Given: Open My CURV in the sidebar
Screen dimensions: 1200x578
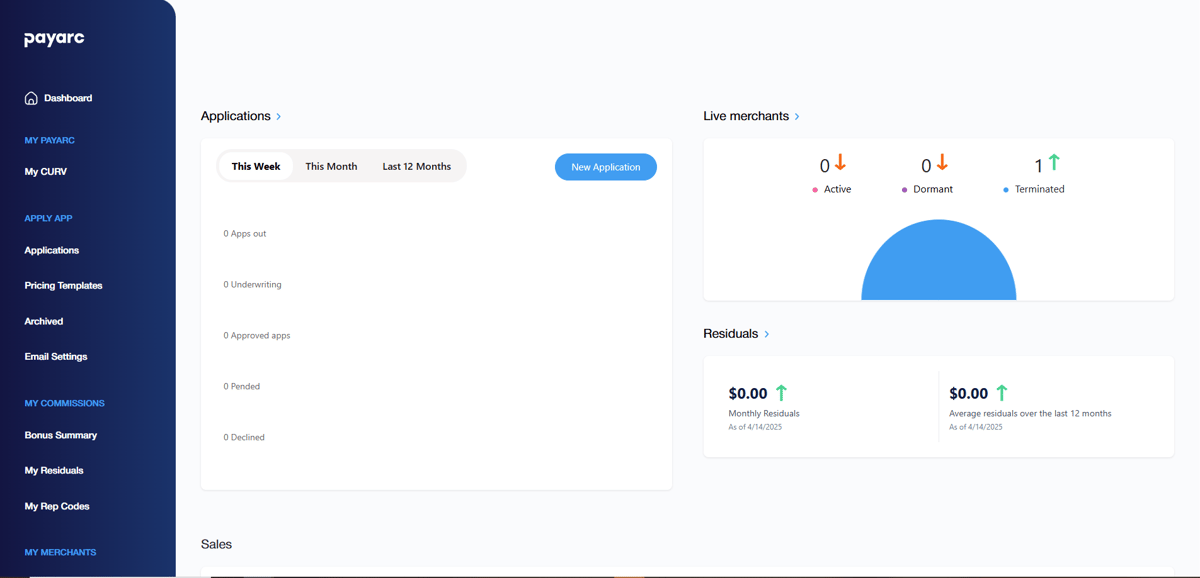Looking at the screenshot, I should click(46, 172).
